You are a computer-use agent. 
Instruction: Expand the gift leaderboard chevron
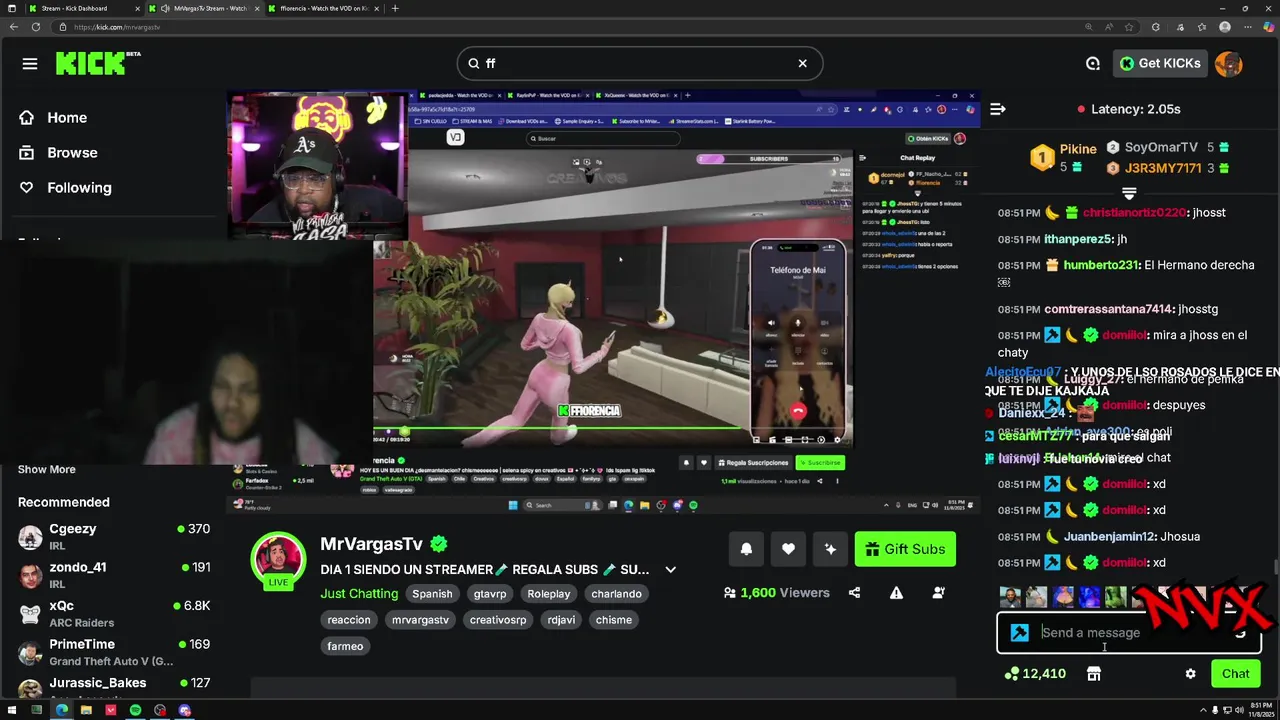(1129, 192)
